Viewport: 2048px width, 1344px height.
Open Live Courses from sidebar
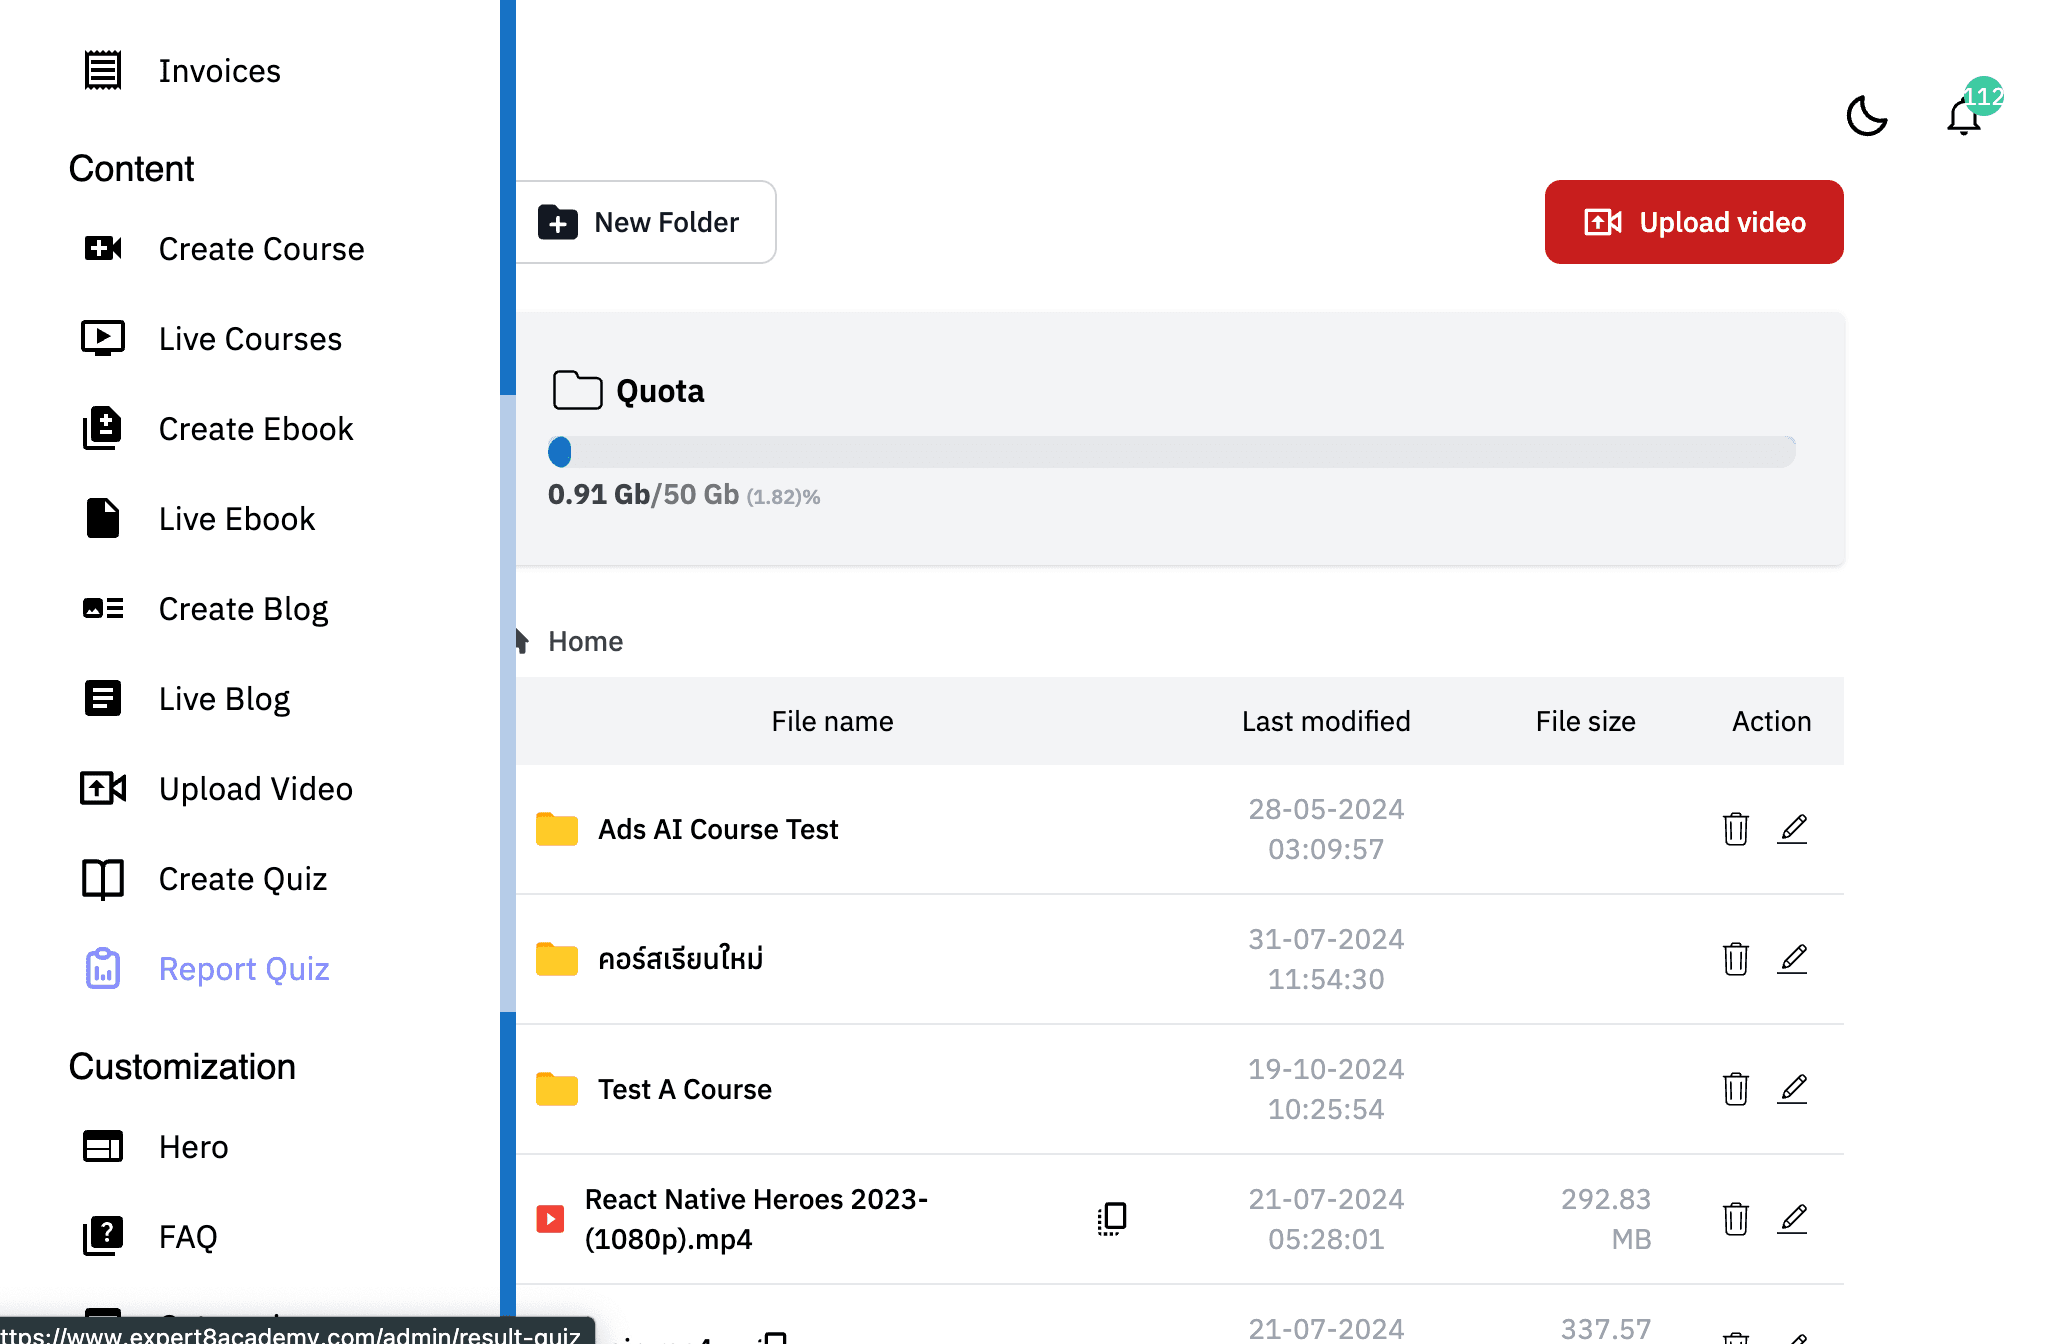coord(250,339)
